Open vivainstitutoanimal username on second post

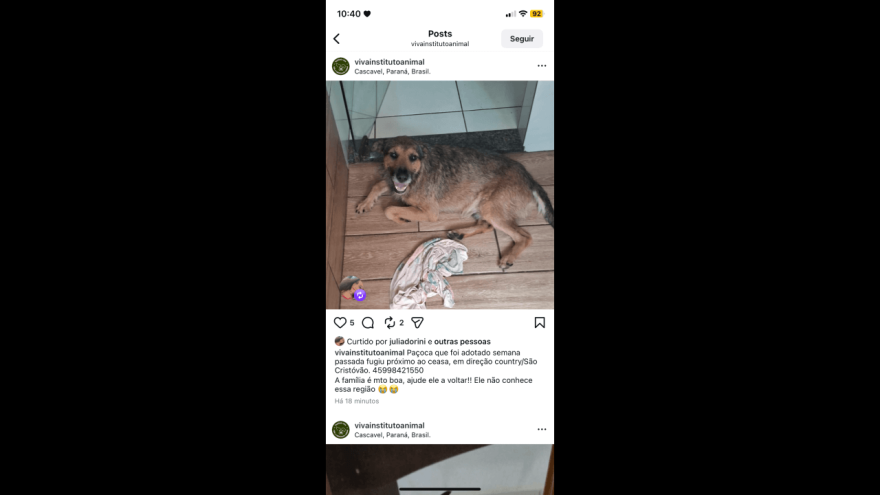pos(389,425)
